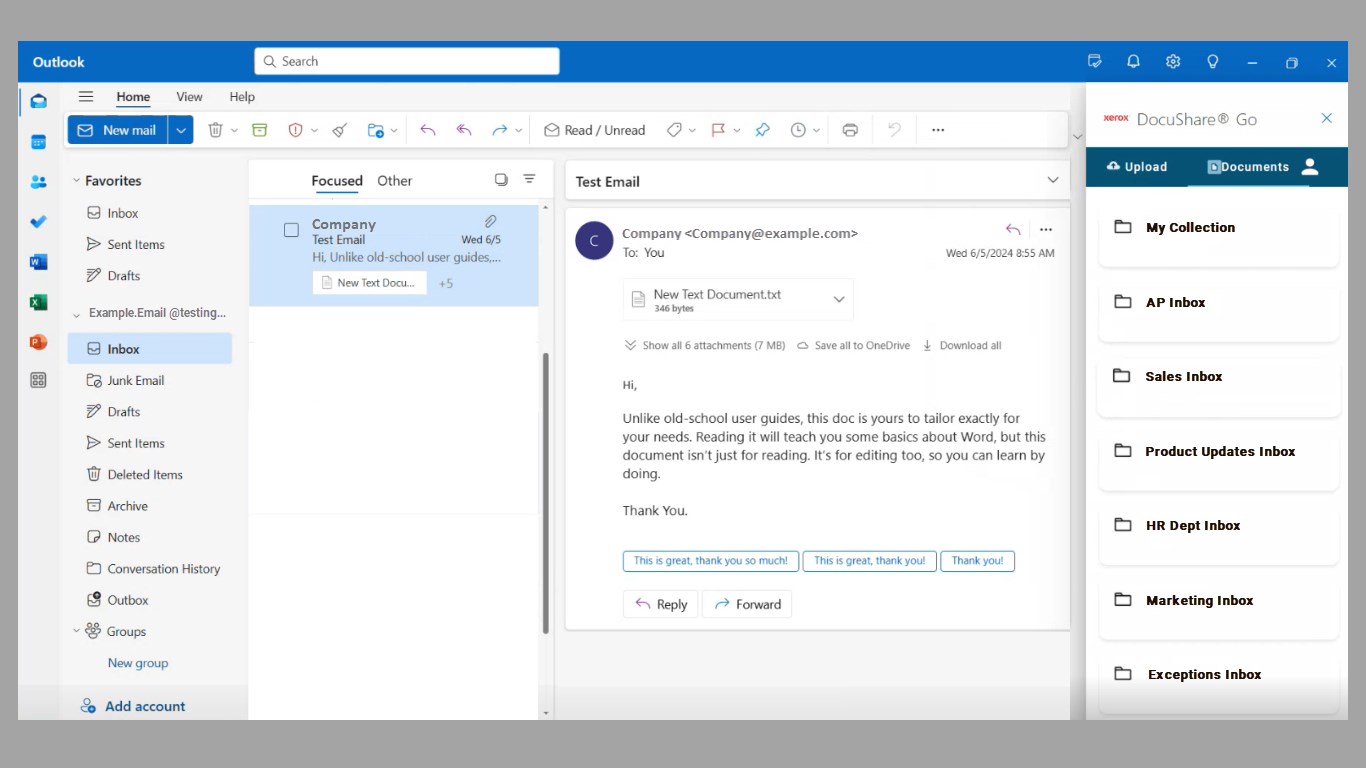Click the filter icon in message list
This screenshot has width=1366, height=768.
(x=530, y=180)
